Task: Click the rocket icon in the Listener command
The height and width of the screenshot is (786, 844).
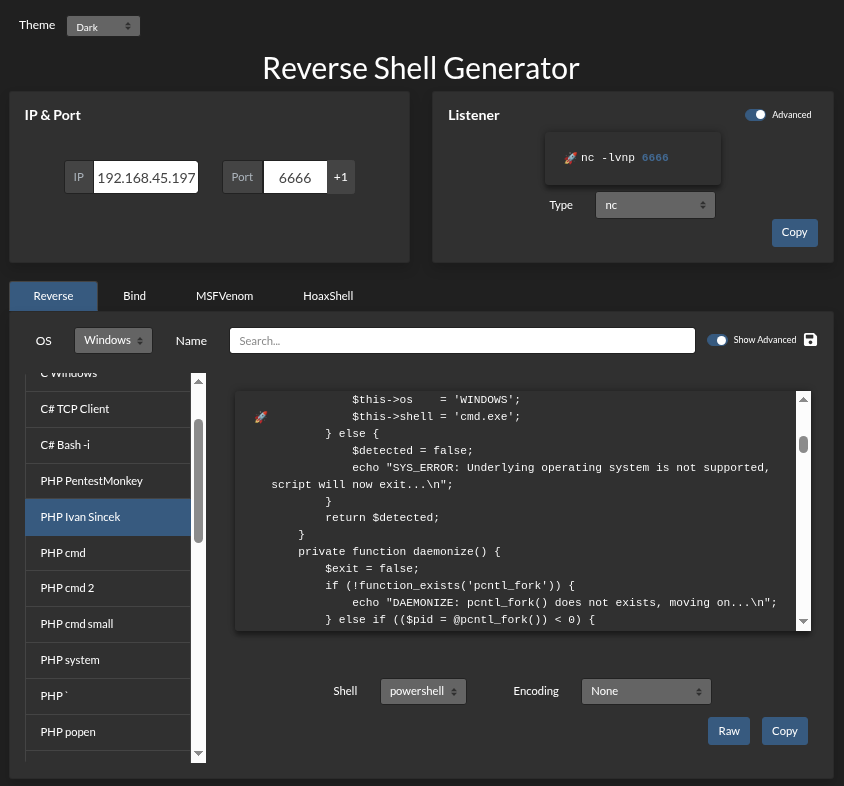Action: coord(570,158)
